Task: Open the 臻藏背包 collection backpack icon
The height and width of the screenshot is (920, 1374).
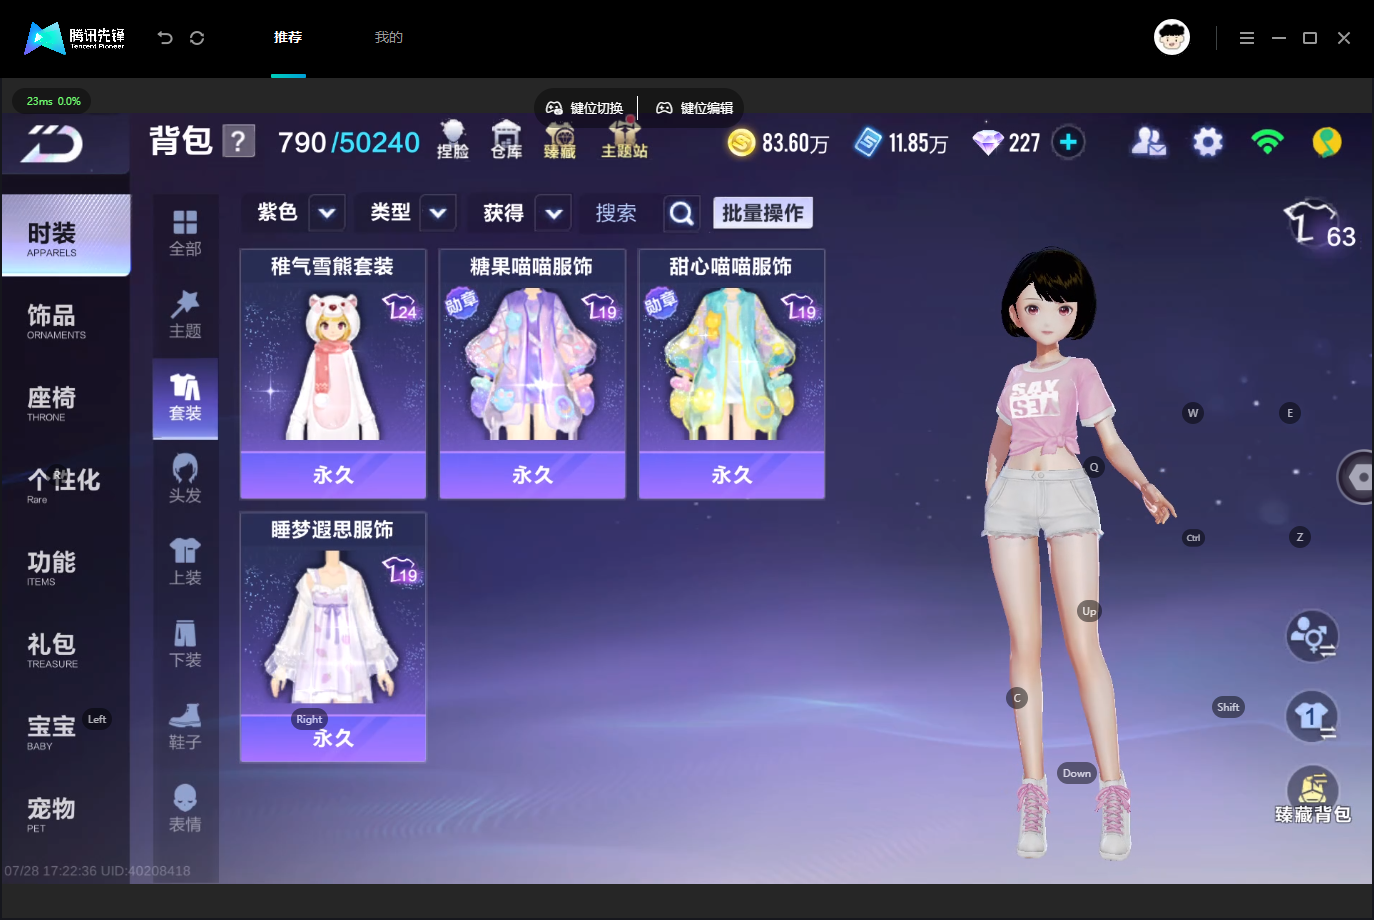Action: coord(1313,796)
